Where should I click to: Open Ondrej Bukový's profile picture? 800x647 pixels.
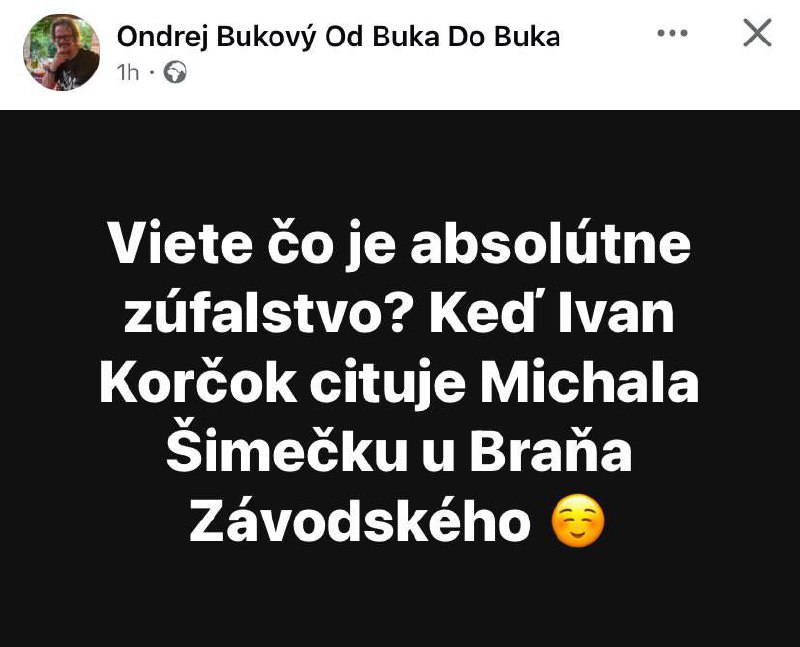(x=61, y=52)
